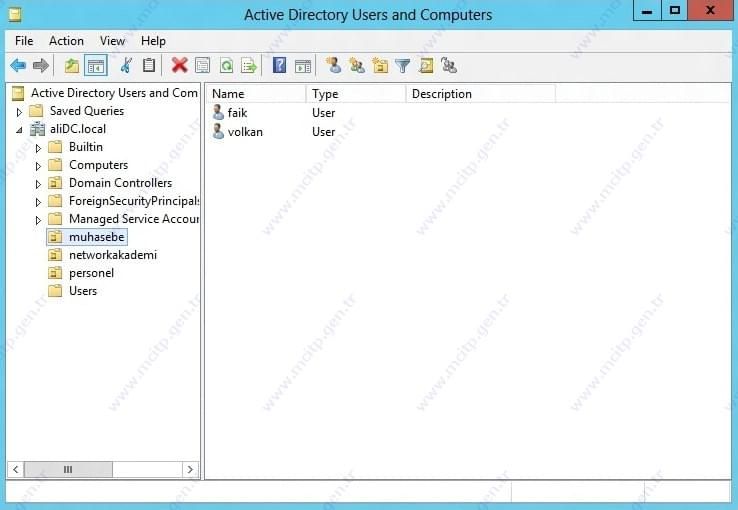This screenshot has height=510, width=738.
Task: Select networkakademi organizational unit
Action: coord(113,255)
